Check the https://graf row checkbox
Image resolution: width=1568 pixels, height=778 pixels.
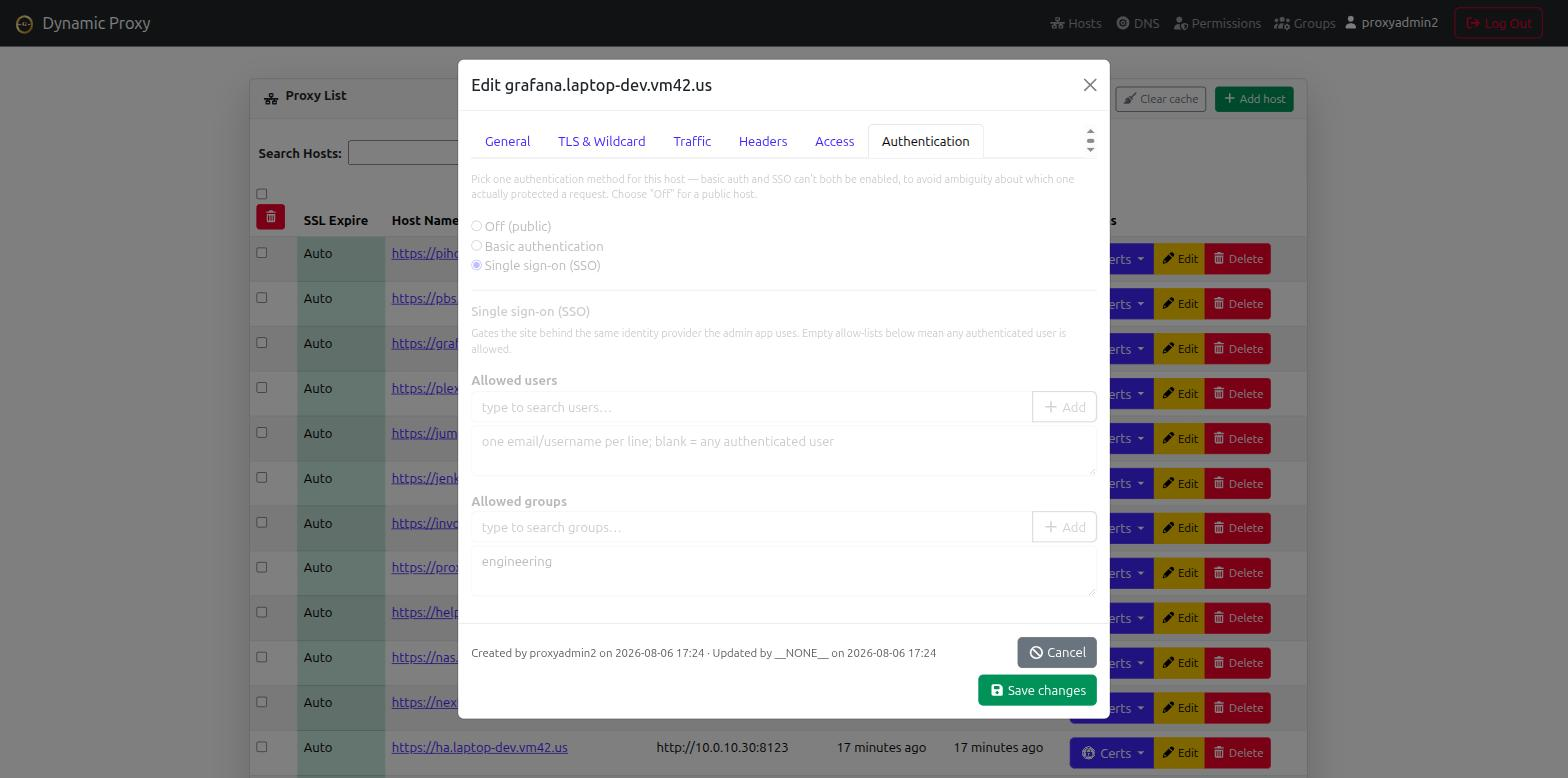(x=262, y=343)
